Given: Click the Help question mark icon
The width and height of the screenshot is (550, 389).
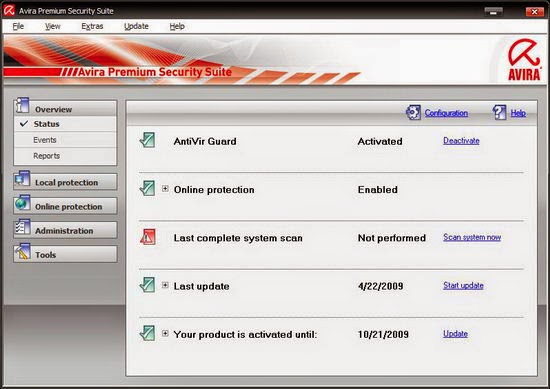Looking at the screenshot, I should pos(499,113).
